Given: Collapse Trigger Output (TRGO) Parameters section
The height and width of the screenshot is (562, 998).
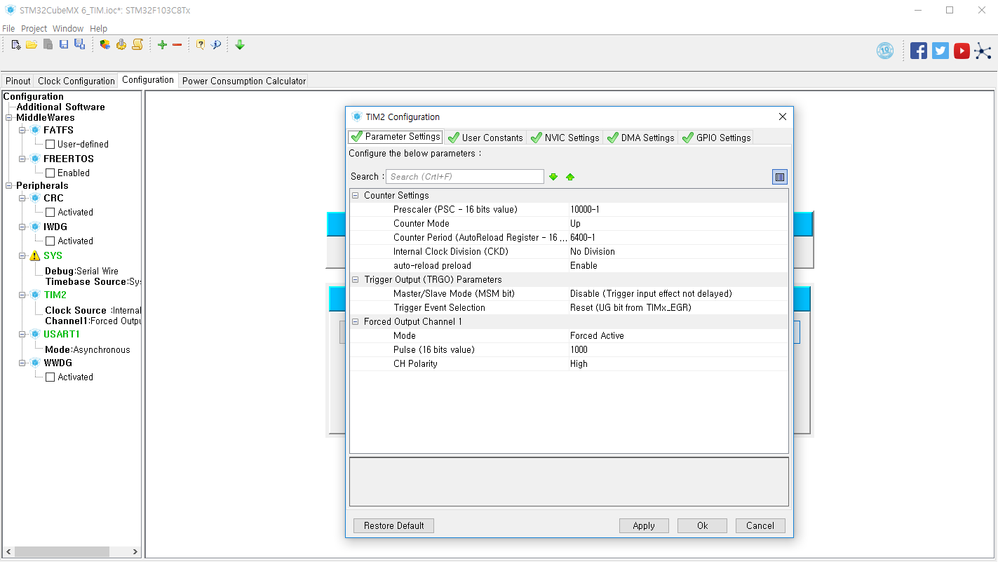Looking at the screenshot, I should pos(356,279).
